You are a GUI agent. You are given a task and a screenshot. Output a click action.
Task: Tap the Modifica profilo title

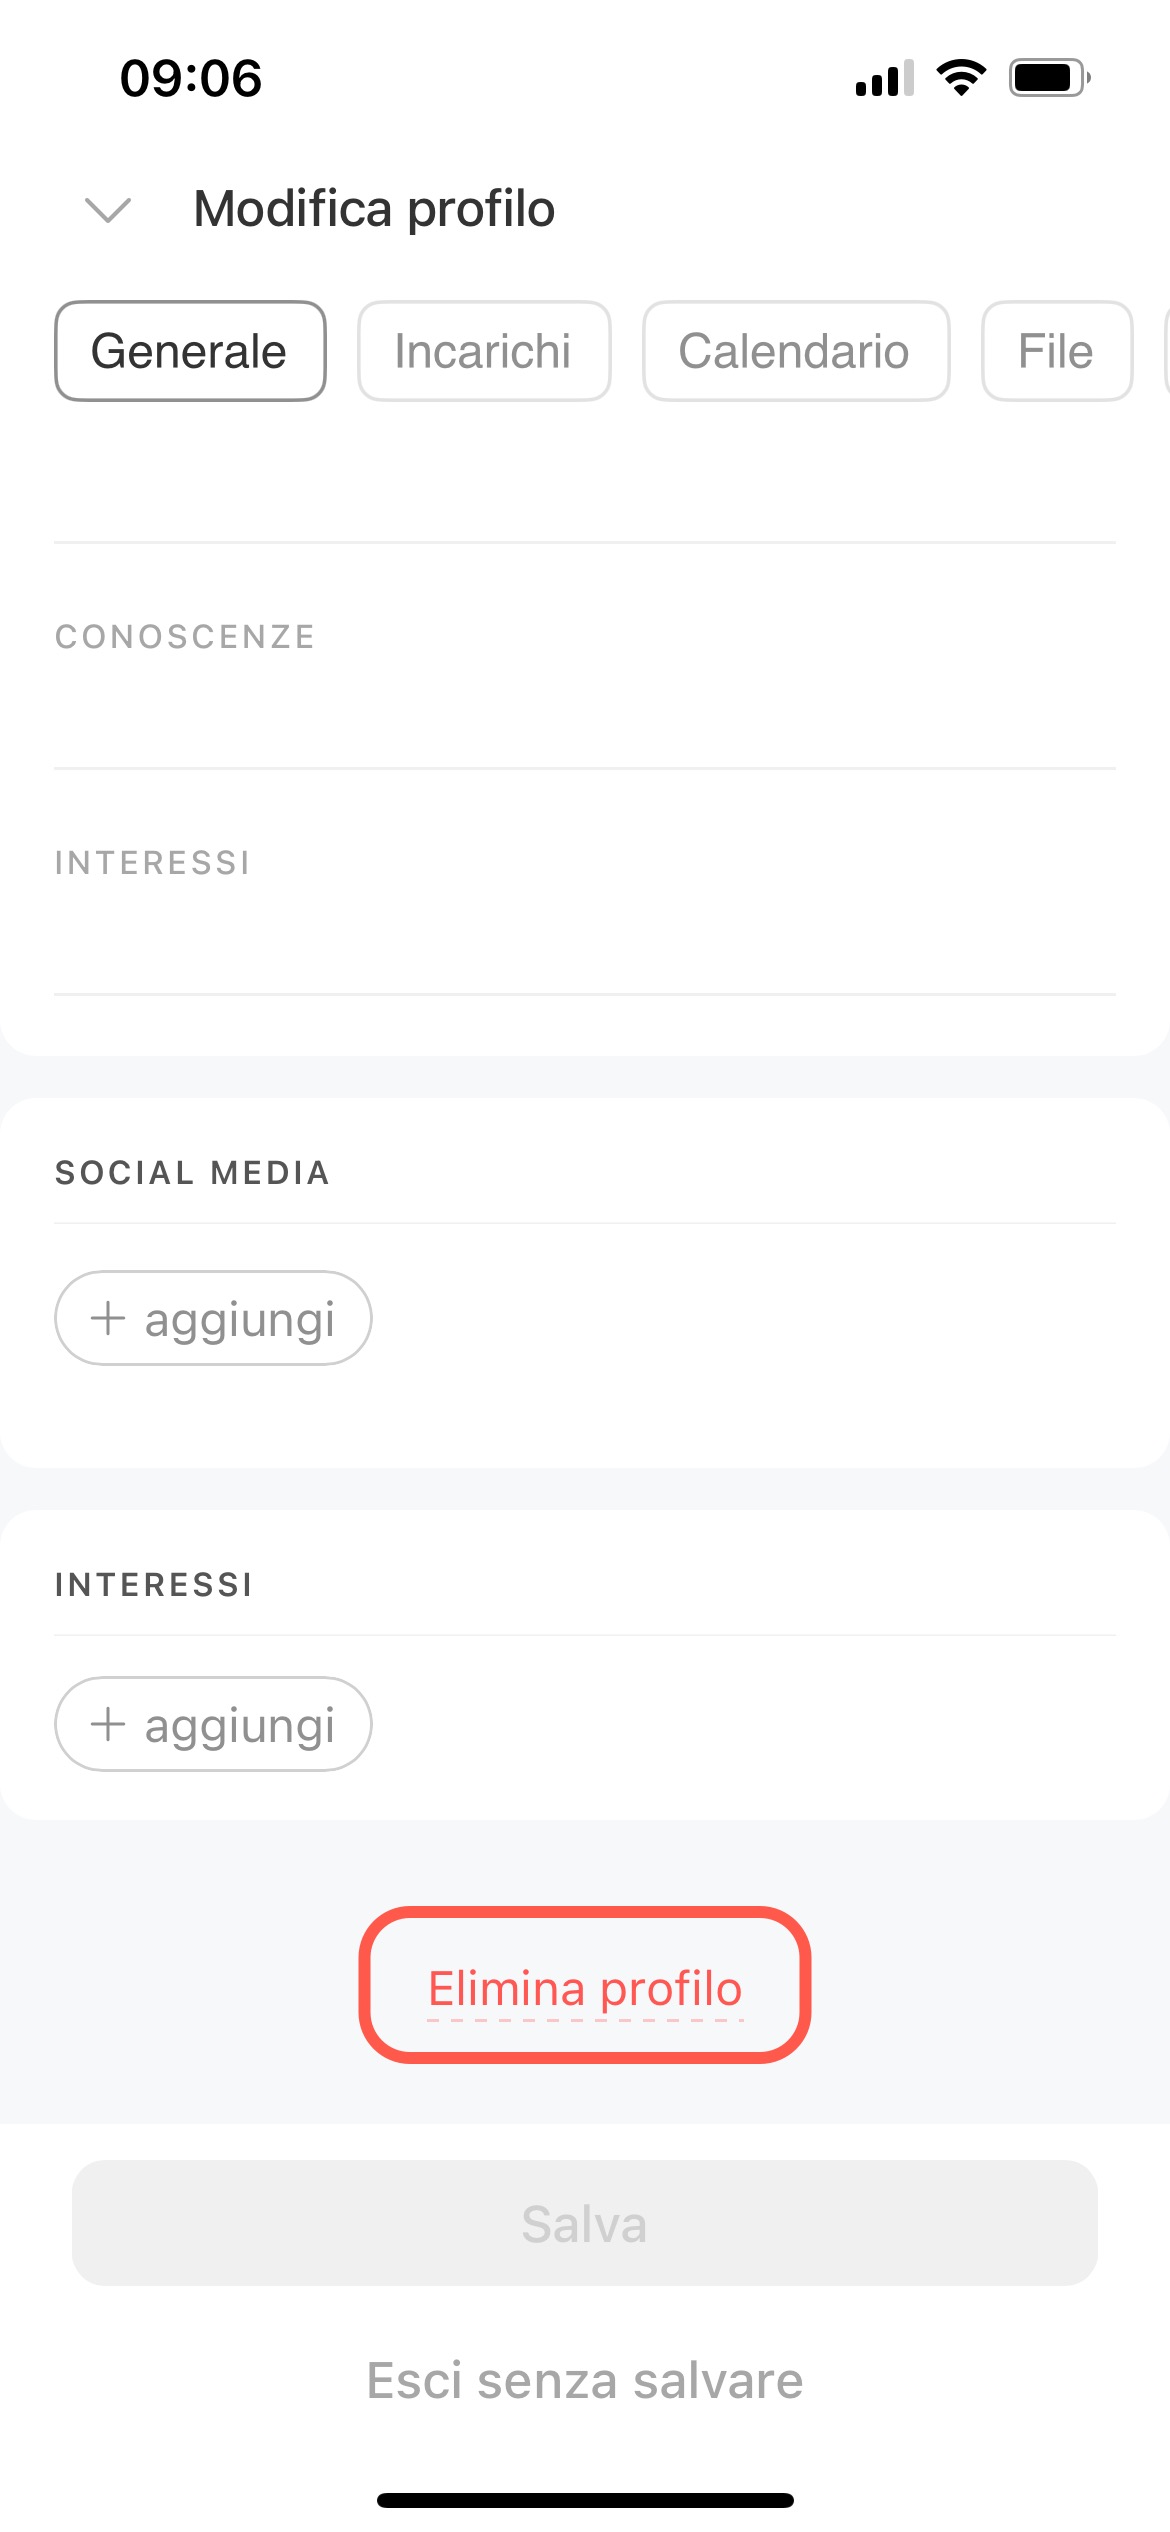(x=374, y=209)
